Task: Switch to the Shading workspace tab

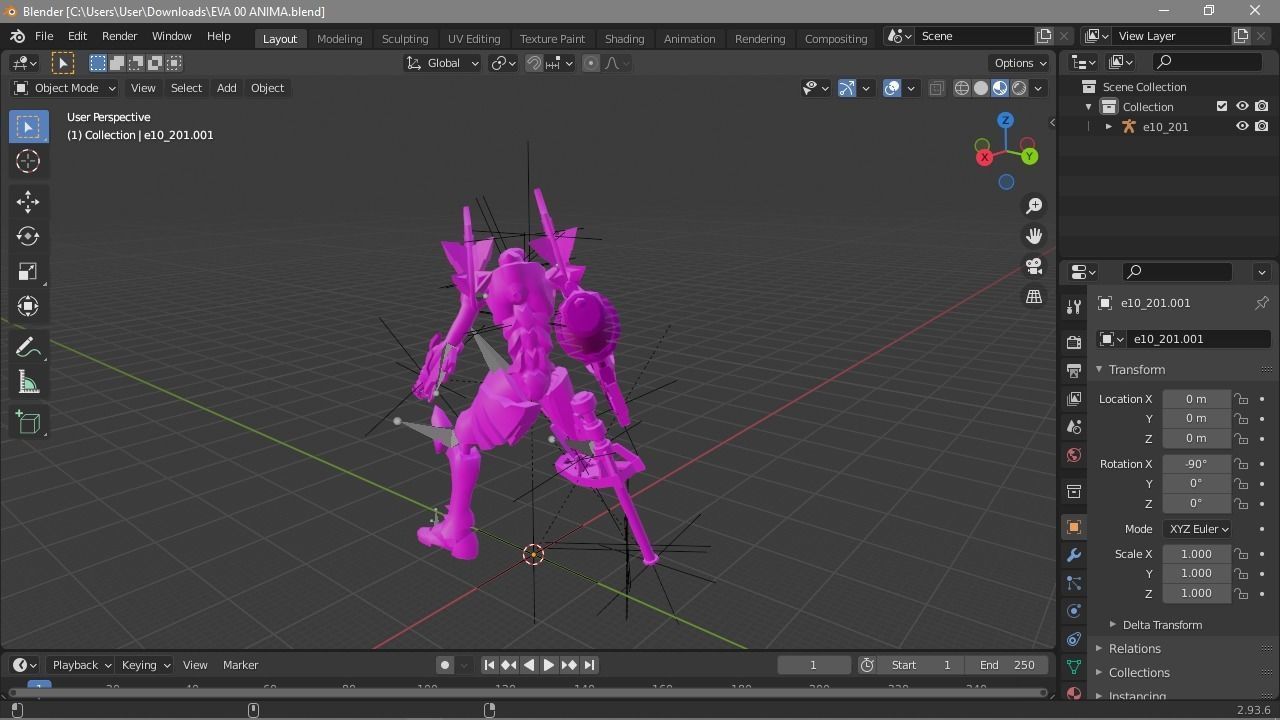Action: coord(624,38)
